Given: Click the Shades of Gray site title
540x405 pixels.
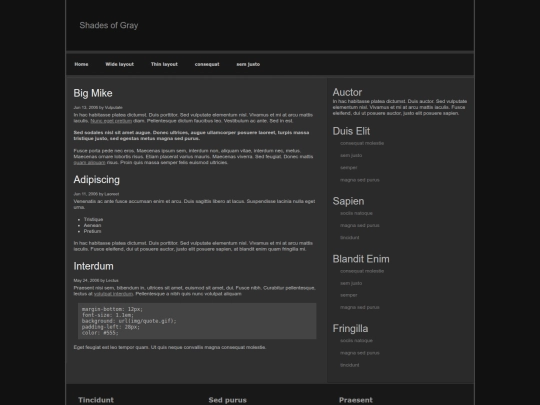Looking at the screenshot, I should coord(109,25).
